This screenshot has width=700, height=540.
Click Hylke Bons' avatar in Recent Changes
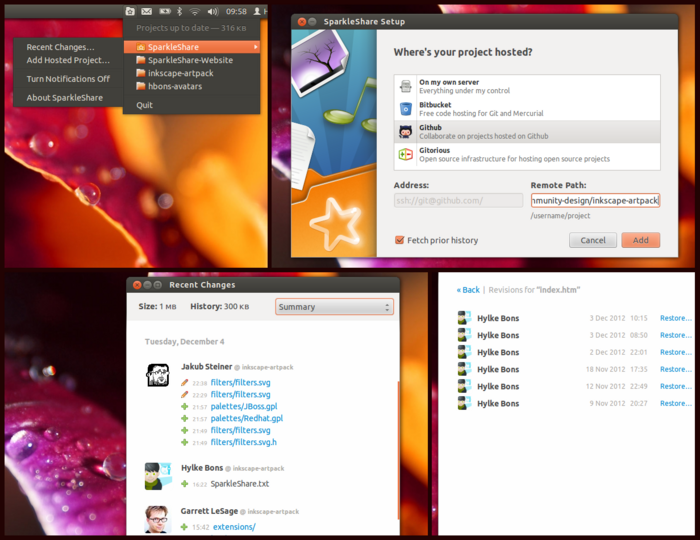pos(158,476)
